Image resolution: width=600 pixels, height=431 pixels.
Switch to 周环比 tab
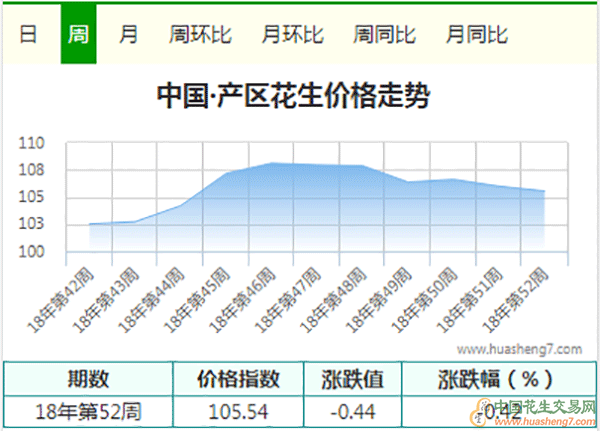tap(200, 34)
